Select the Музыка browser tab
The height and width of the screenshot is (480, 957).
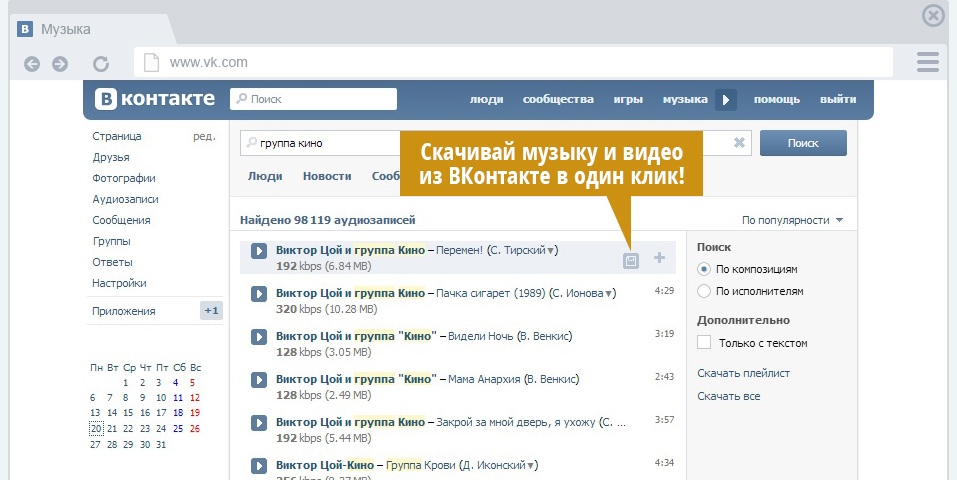[x=92, y=29]
